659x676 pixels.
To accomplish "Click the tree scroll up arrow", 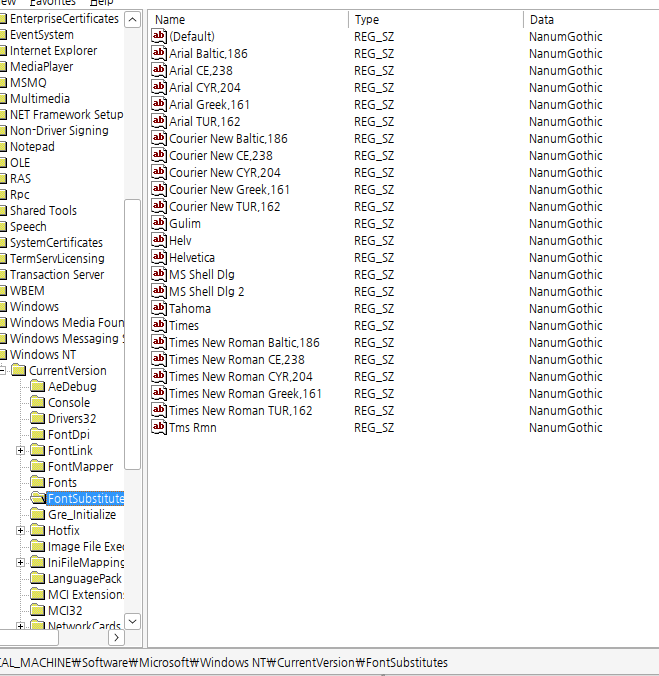I will [x=133, y=20].
